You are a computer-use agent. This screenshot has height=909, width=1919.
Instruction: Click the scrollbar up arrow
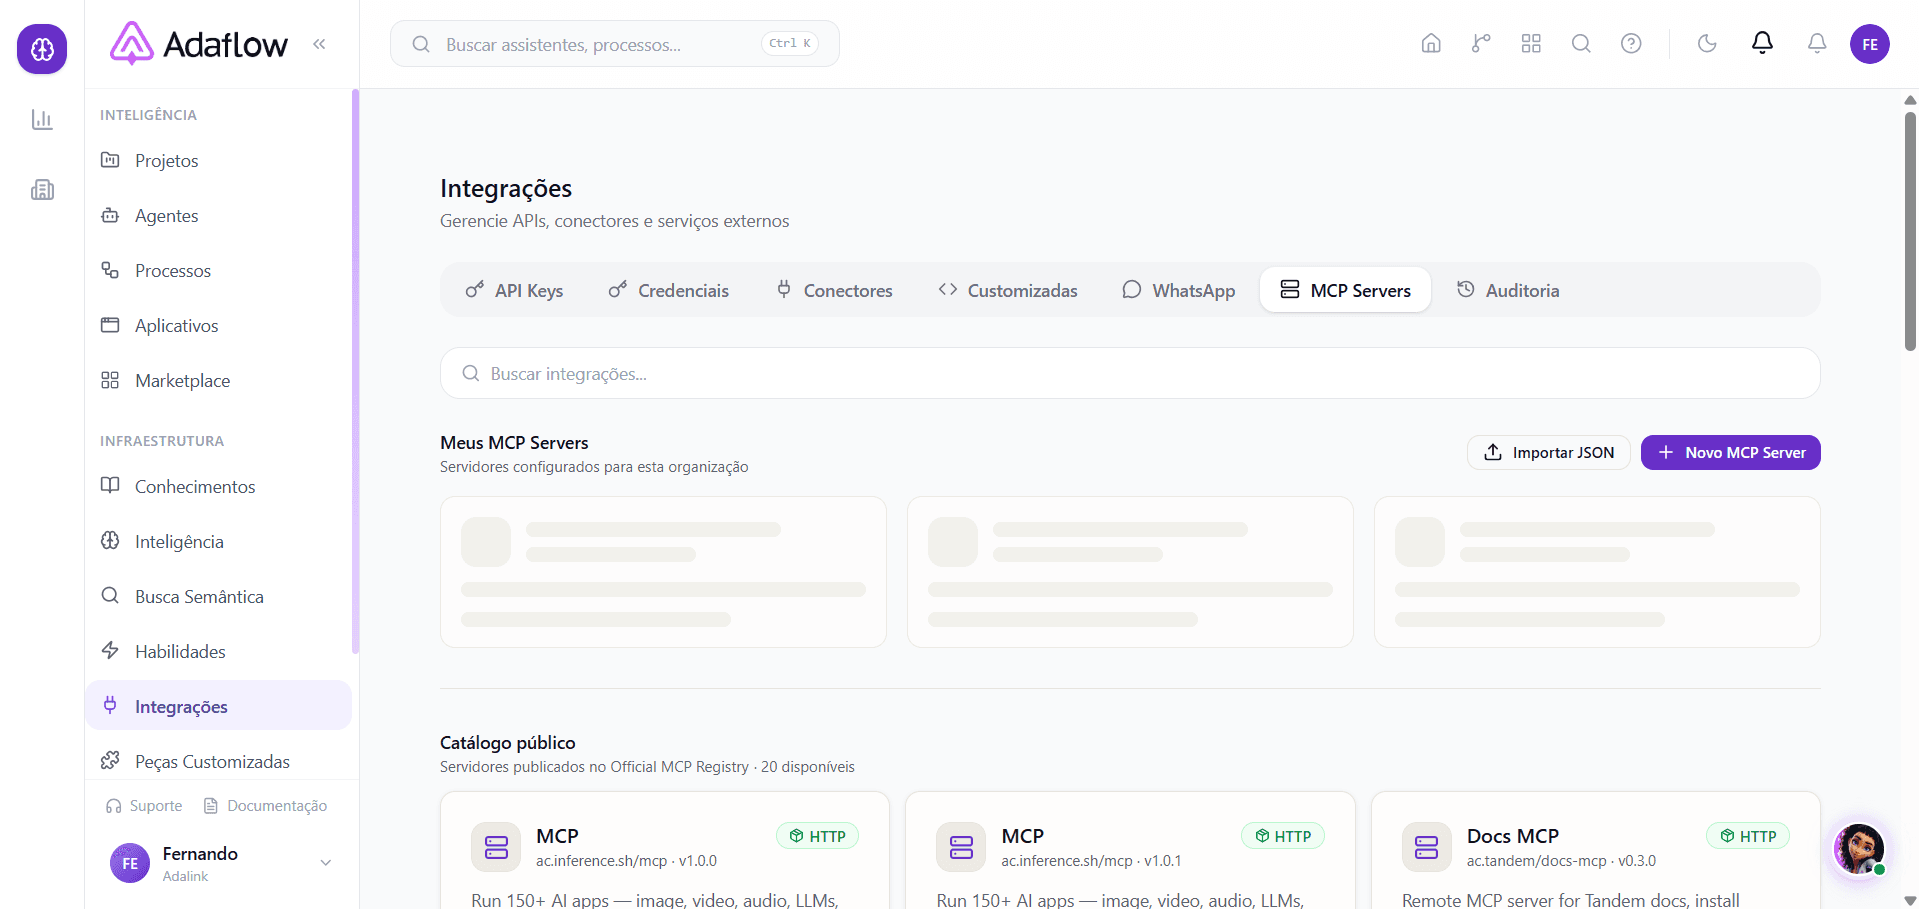click(x=1910, y=100)
